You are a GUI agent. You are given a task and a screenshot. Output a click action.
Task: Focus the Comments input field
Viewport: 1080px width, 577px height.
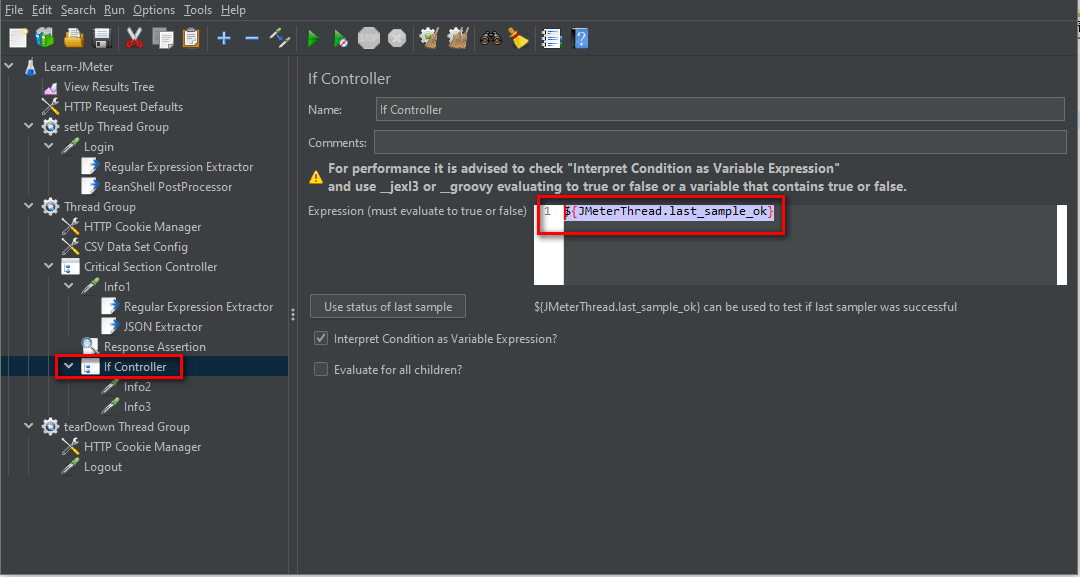click(720, 143)
